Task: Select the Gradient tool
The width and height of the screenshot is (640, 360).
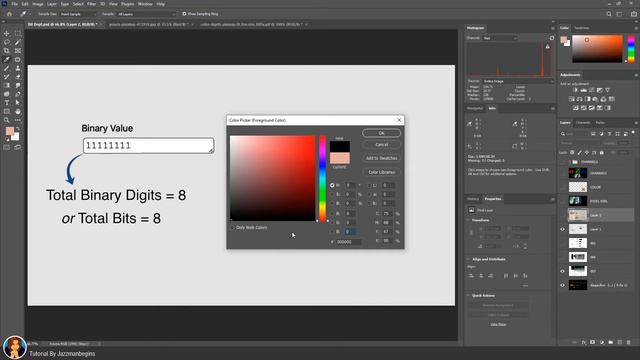Action: coord(7,85)
